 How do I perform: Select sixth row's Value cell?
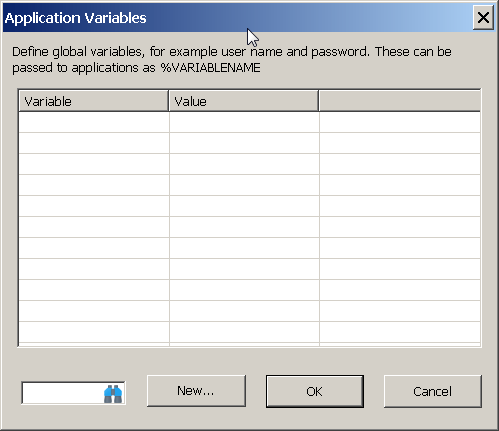tap(244, 227)
